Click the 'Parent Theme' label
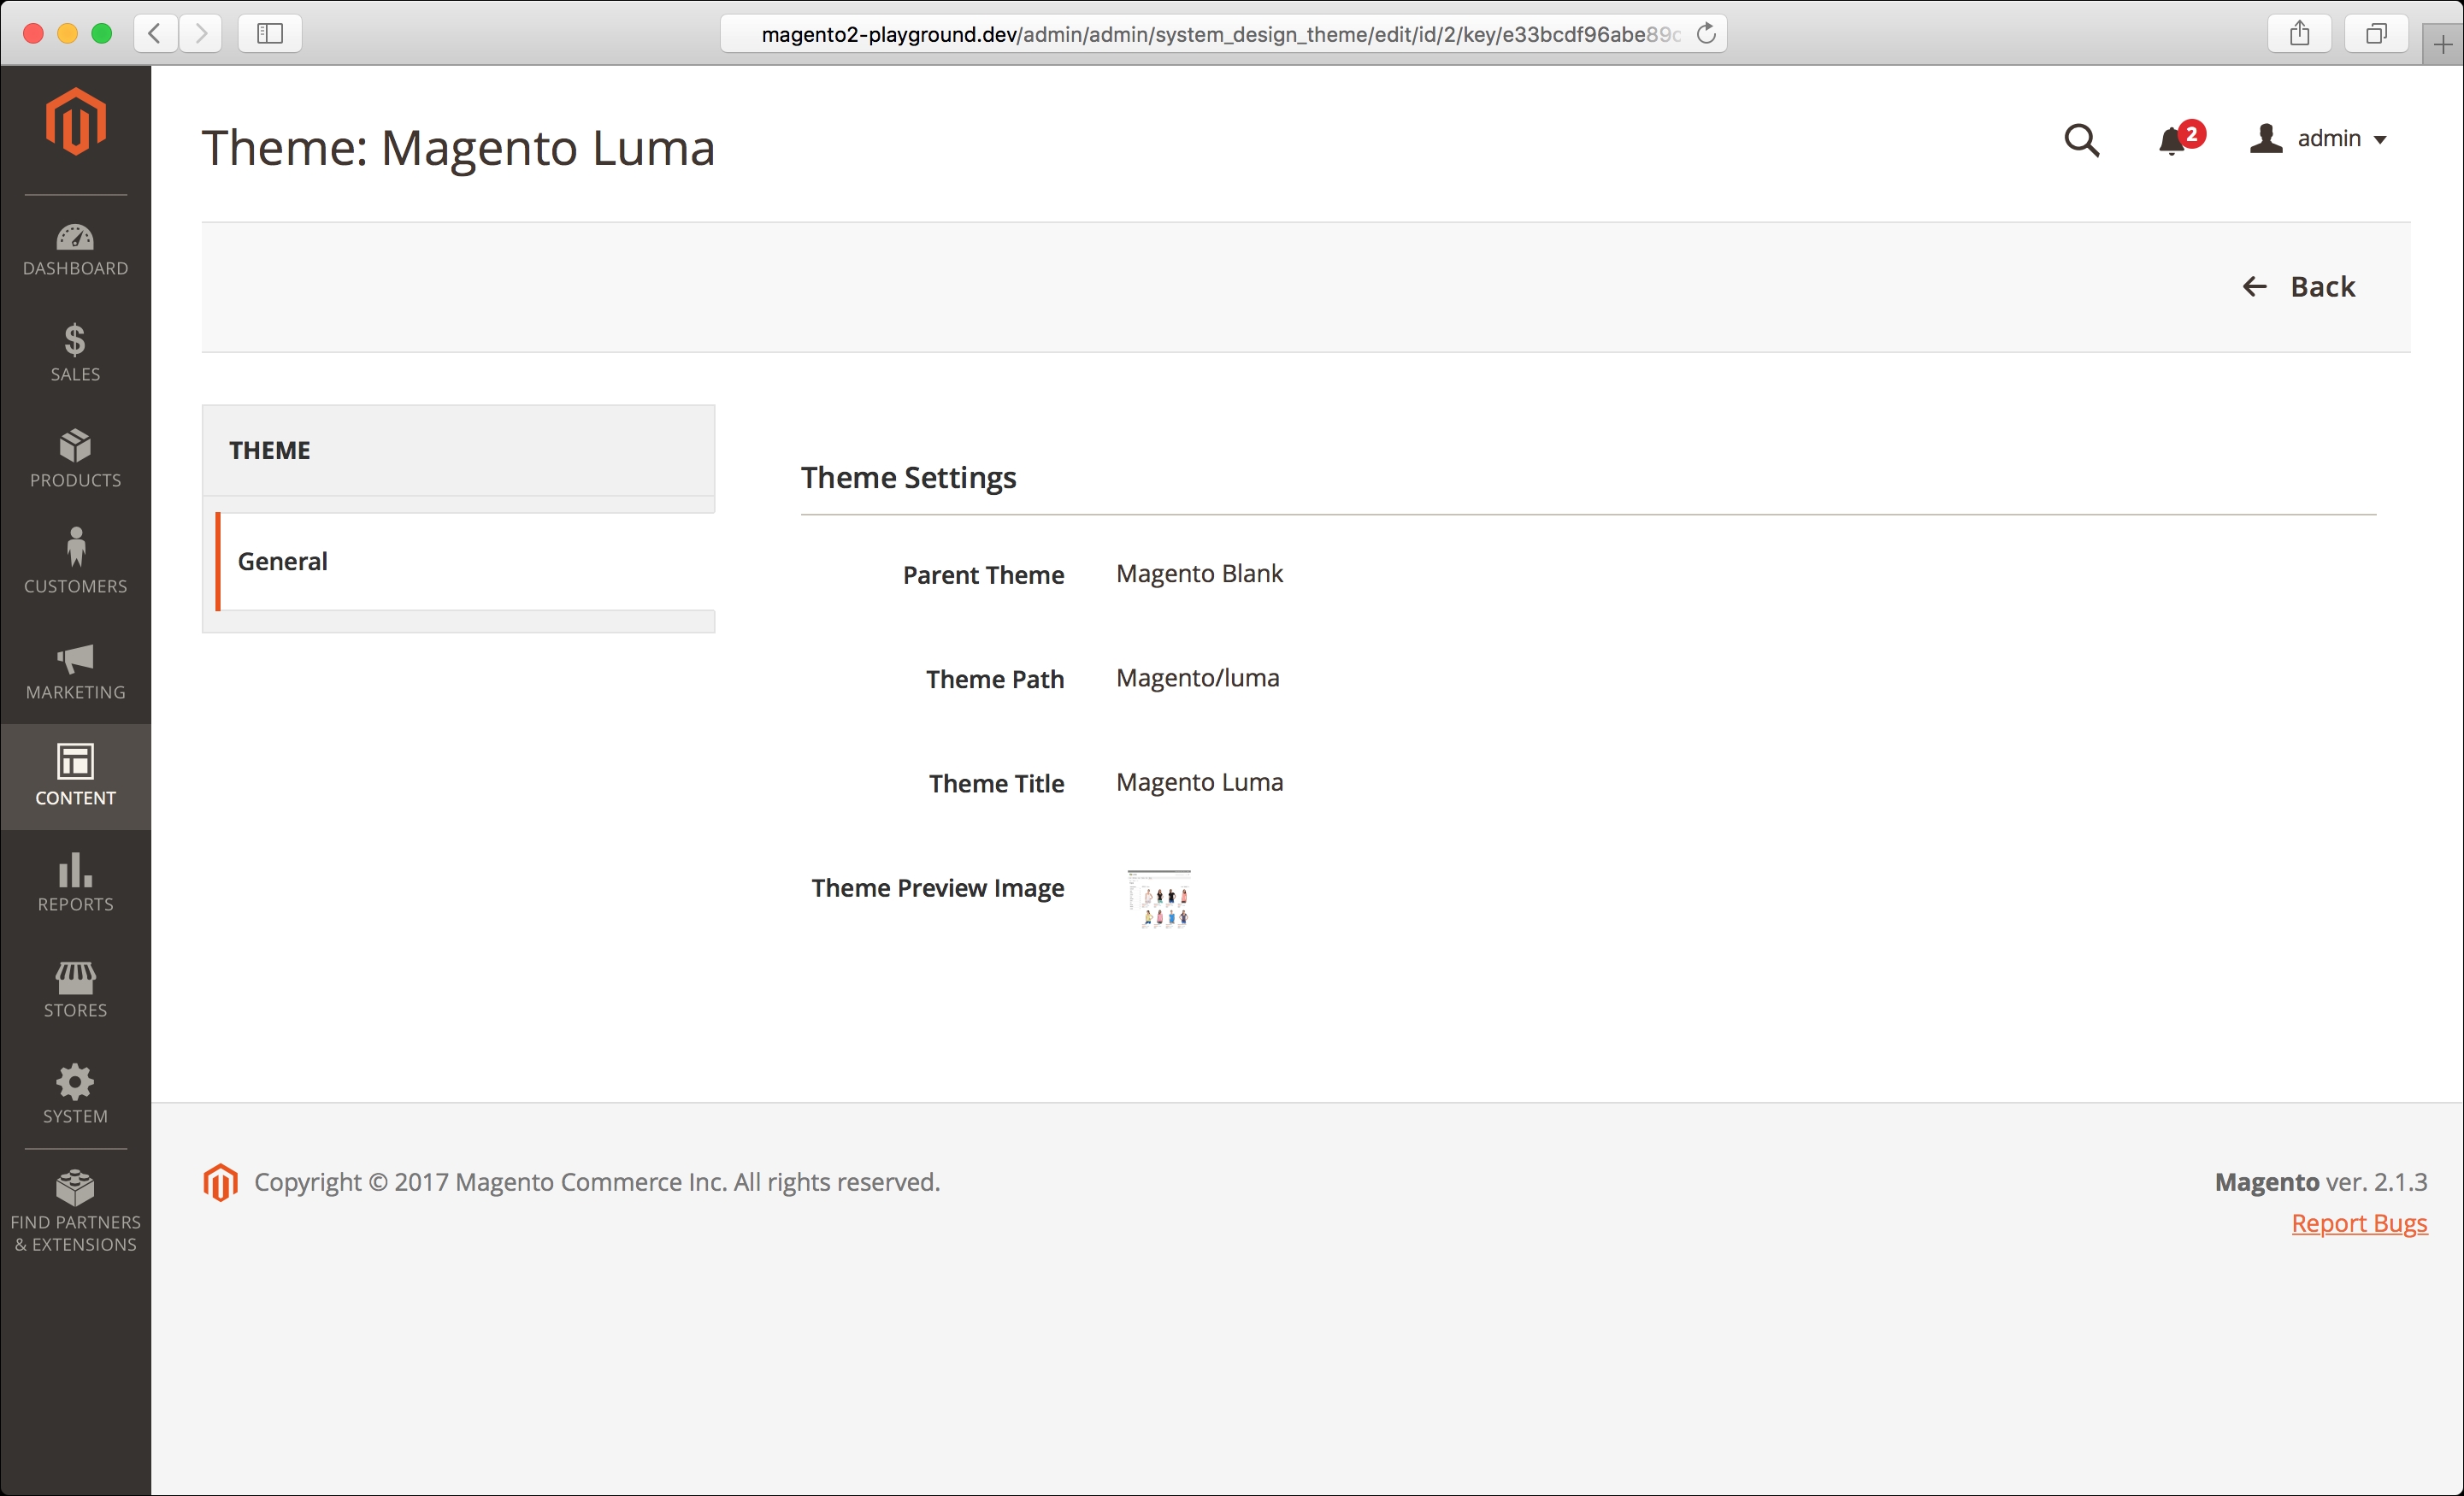 983,575
